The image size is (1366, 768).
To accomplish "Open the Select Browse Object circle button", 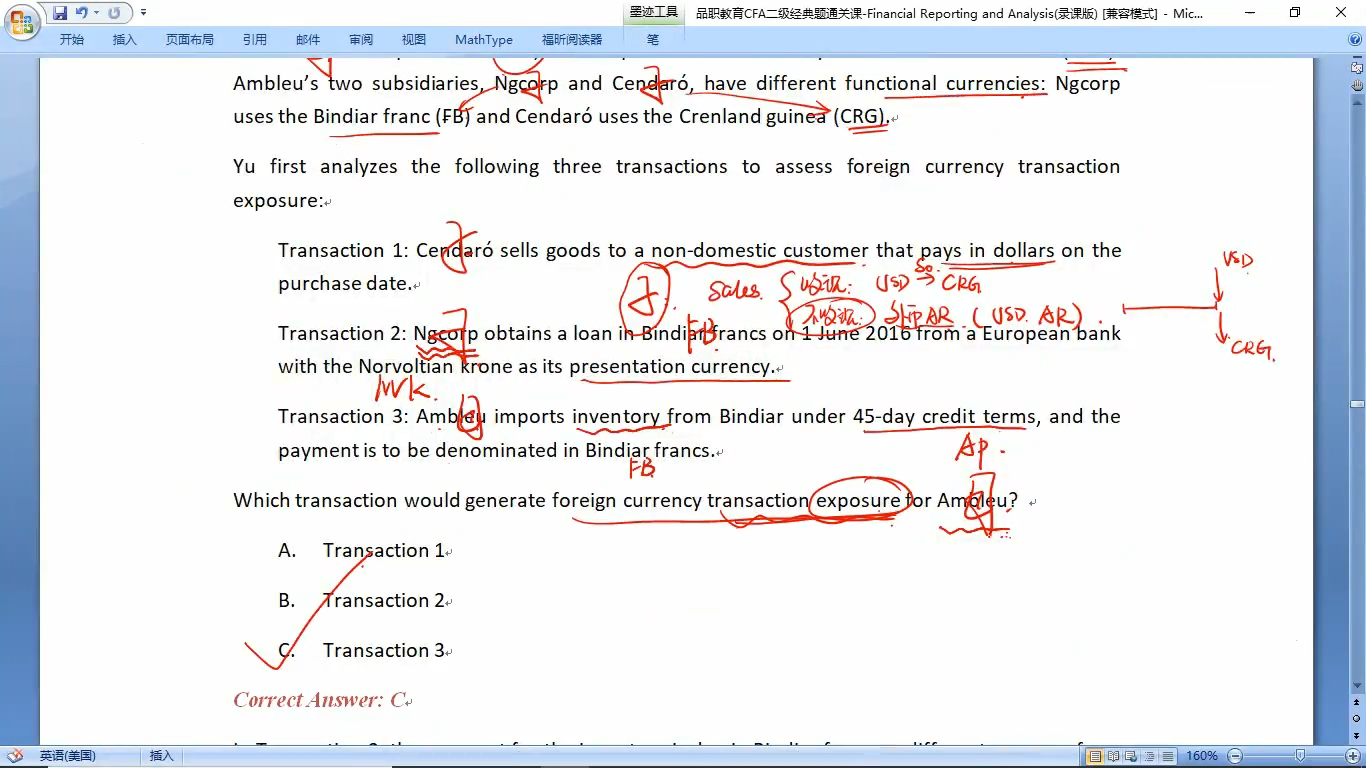I will (x=1357, y=719).
